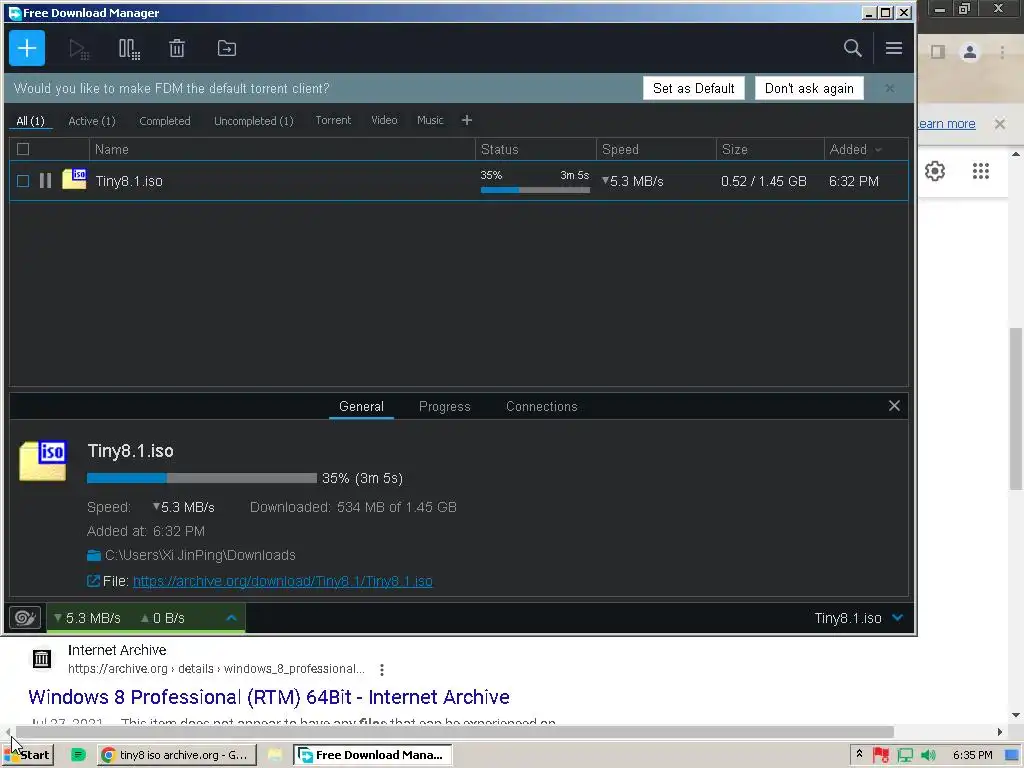Click Internet Archive favicon in search result
The image size is (1024, 768).
42,659
